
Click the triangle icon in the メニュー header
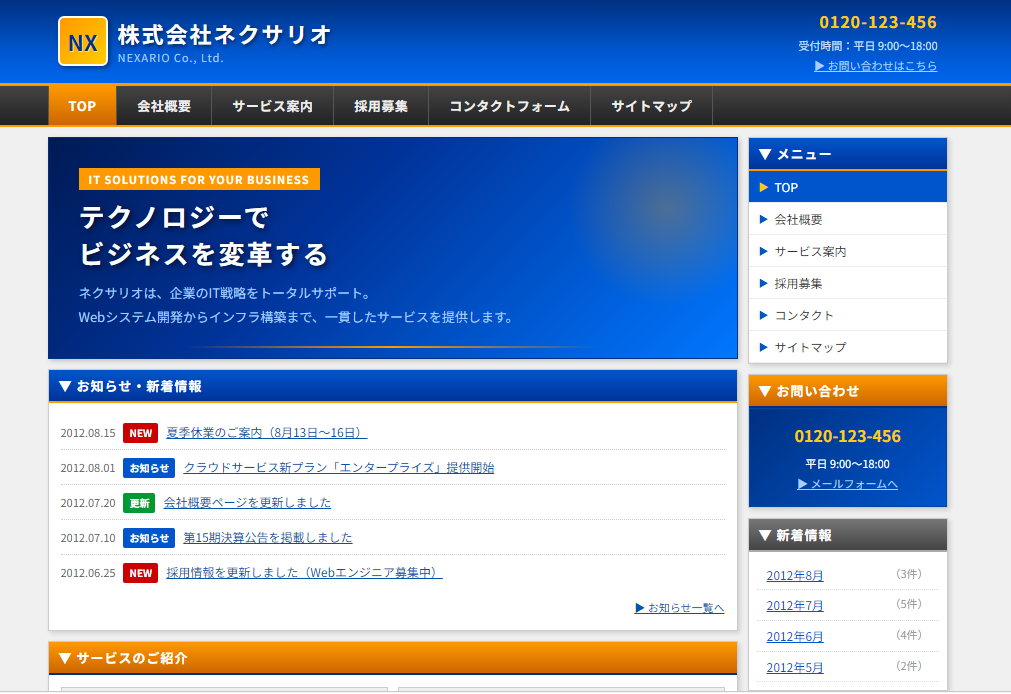(x=765, y=154)
